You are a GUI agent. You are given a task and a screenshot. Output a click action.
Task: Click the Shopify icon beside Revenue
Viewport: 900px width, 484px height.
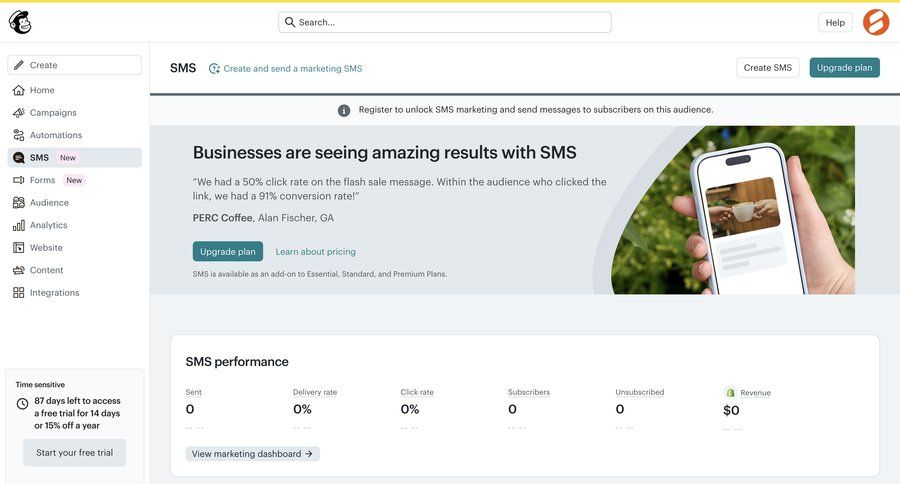click(730, 393)
